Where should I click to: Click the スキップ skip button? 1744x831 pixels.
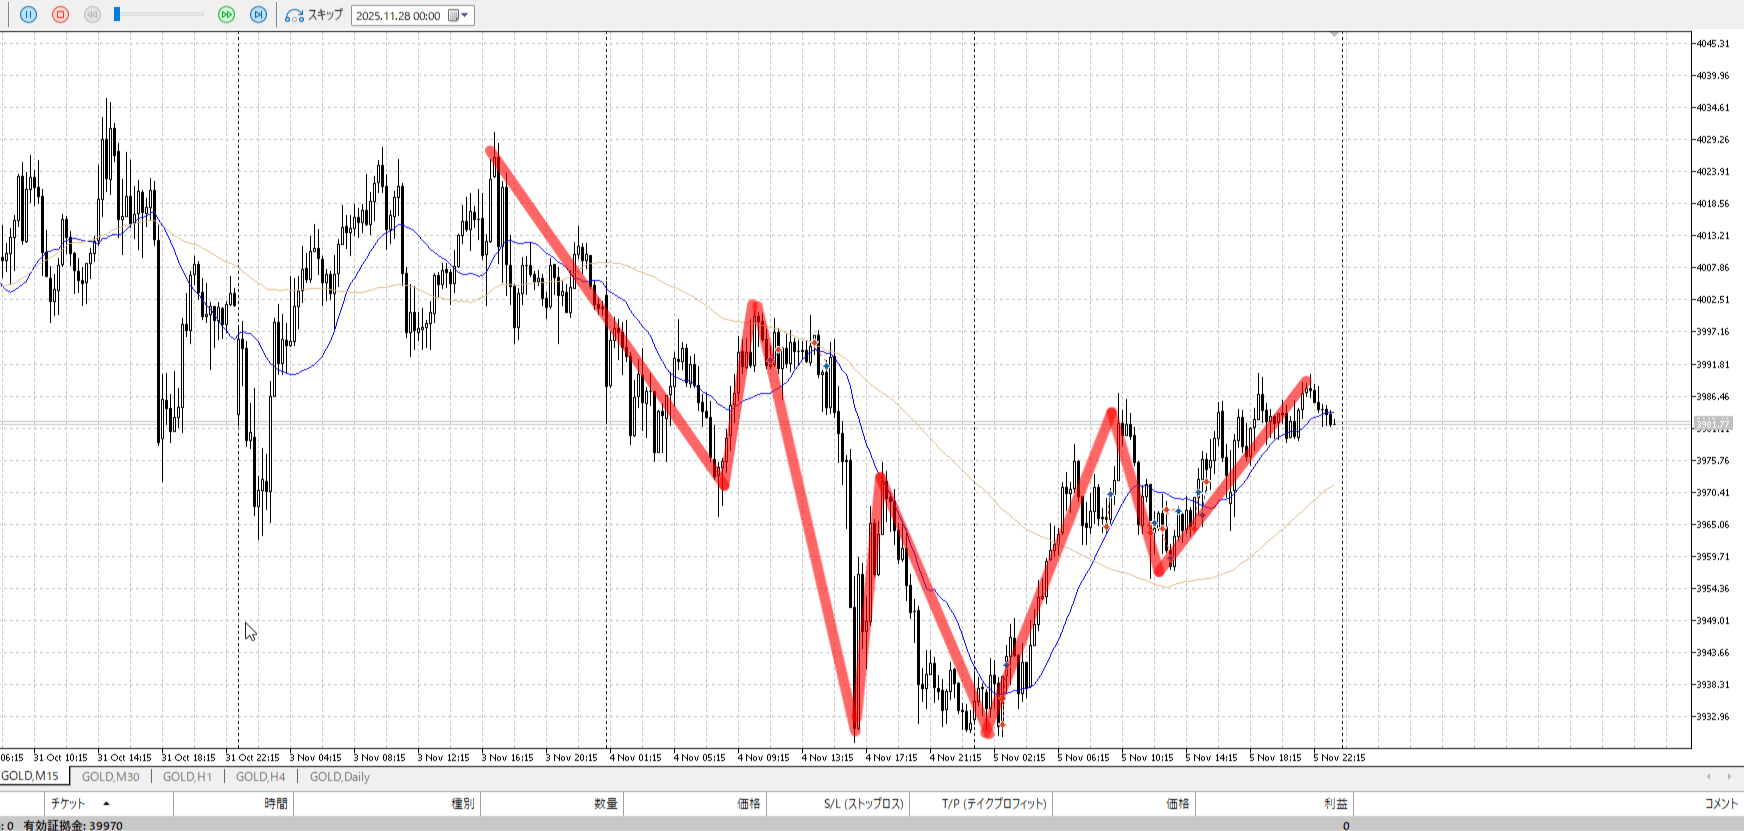tap(314, 15)
